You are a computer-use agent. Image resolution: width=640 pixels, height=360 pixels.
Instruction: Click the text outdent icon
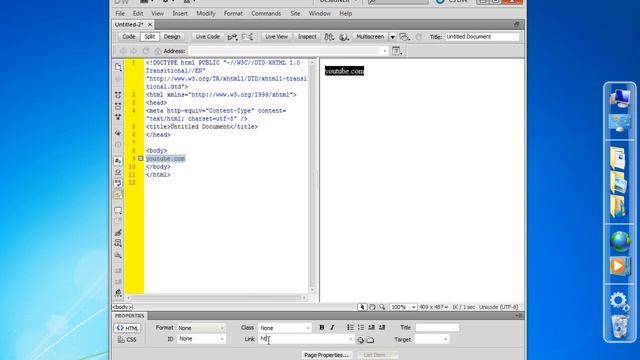[x=371, y=327]
